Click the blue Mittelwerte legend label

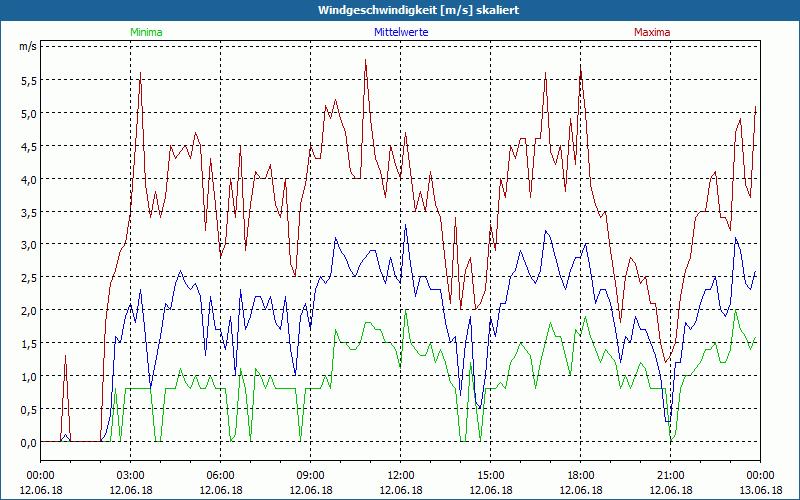pos(401,32)
